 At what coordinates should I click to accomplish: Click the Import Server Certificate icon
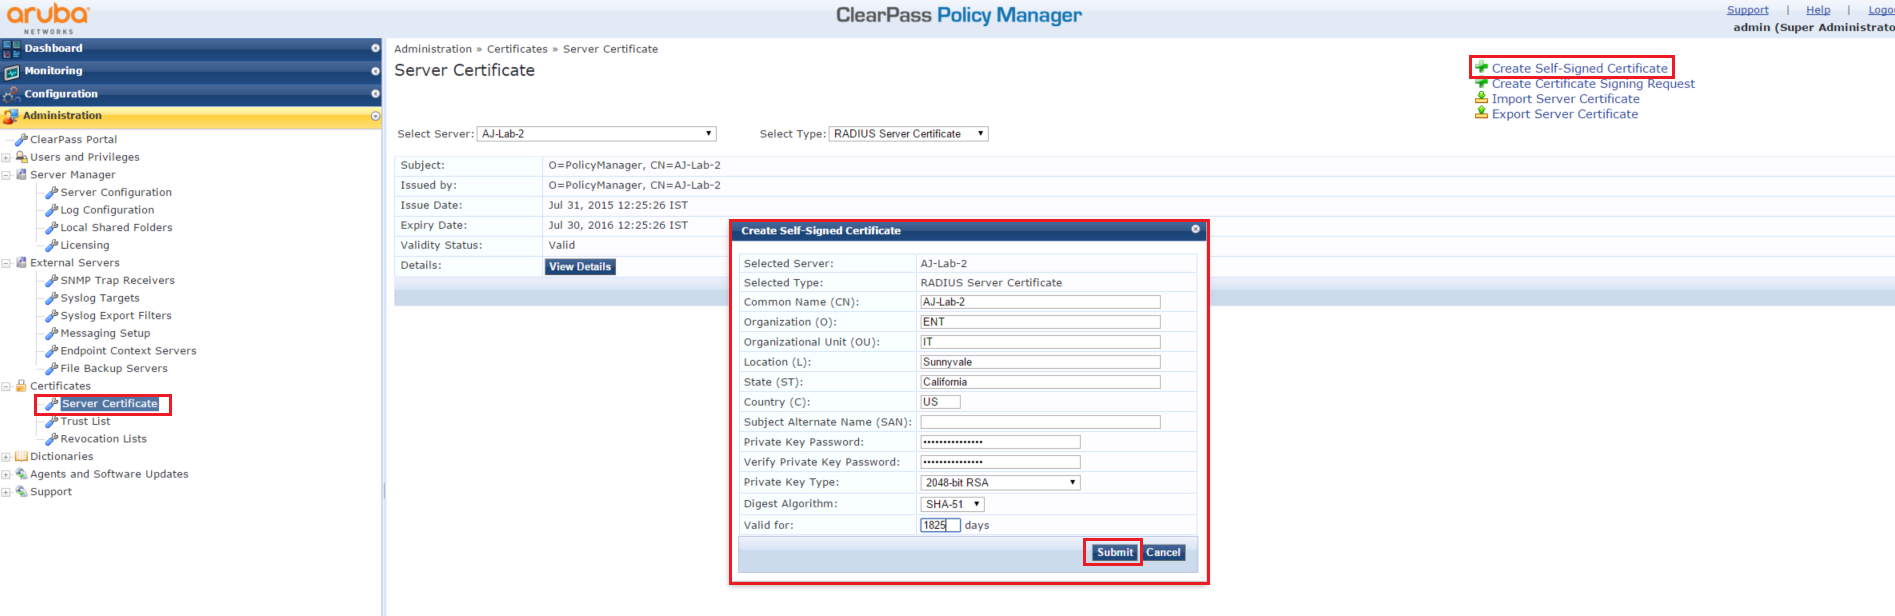(x=1482, y=98)
